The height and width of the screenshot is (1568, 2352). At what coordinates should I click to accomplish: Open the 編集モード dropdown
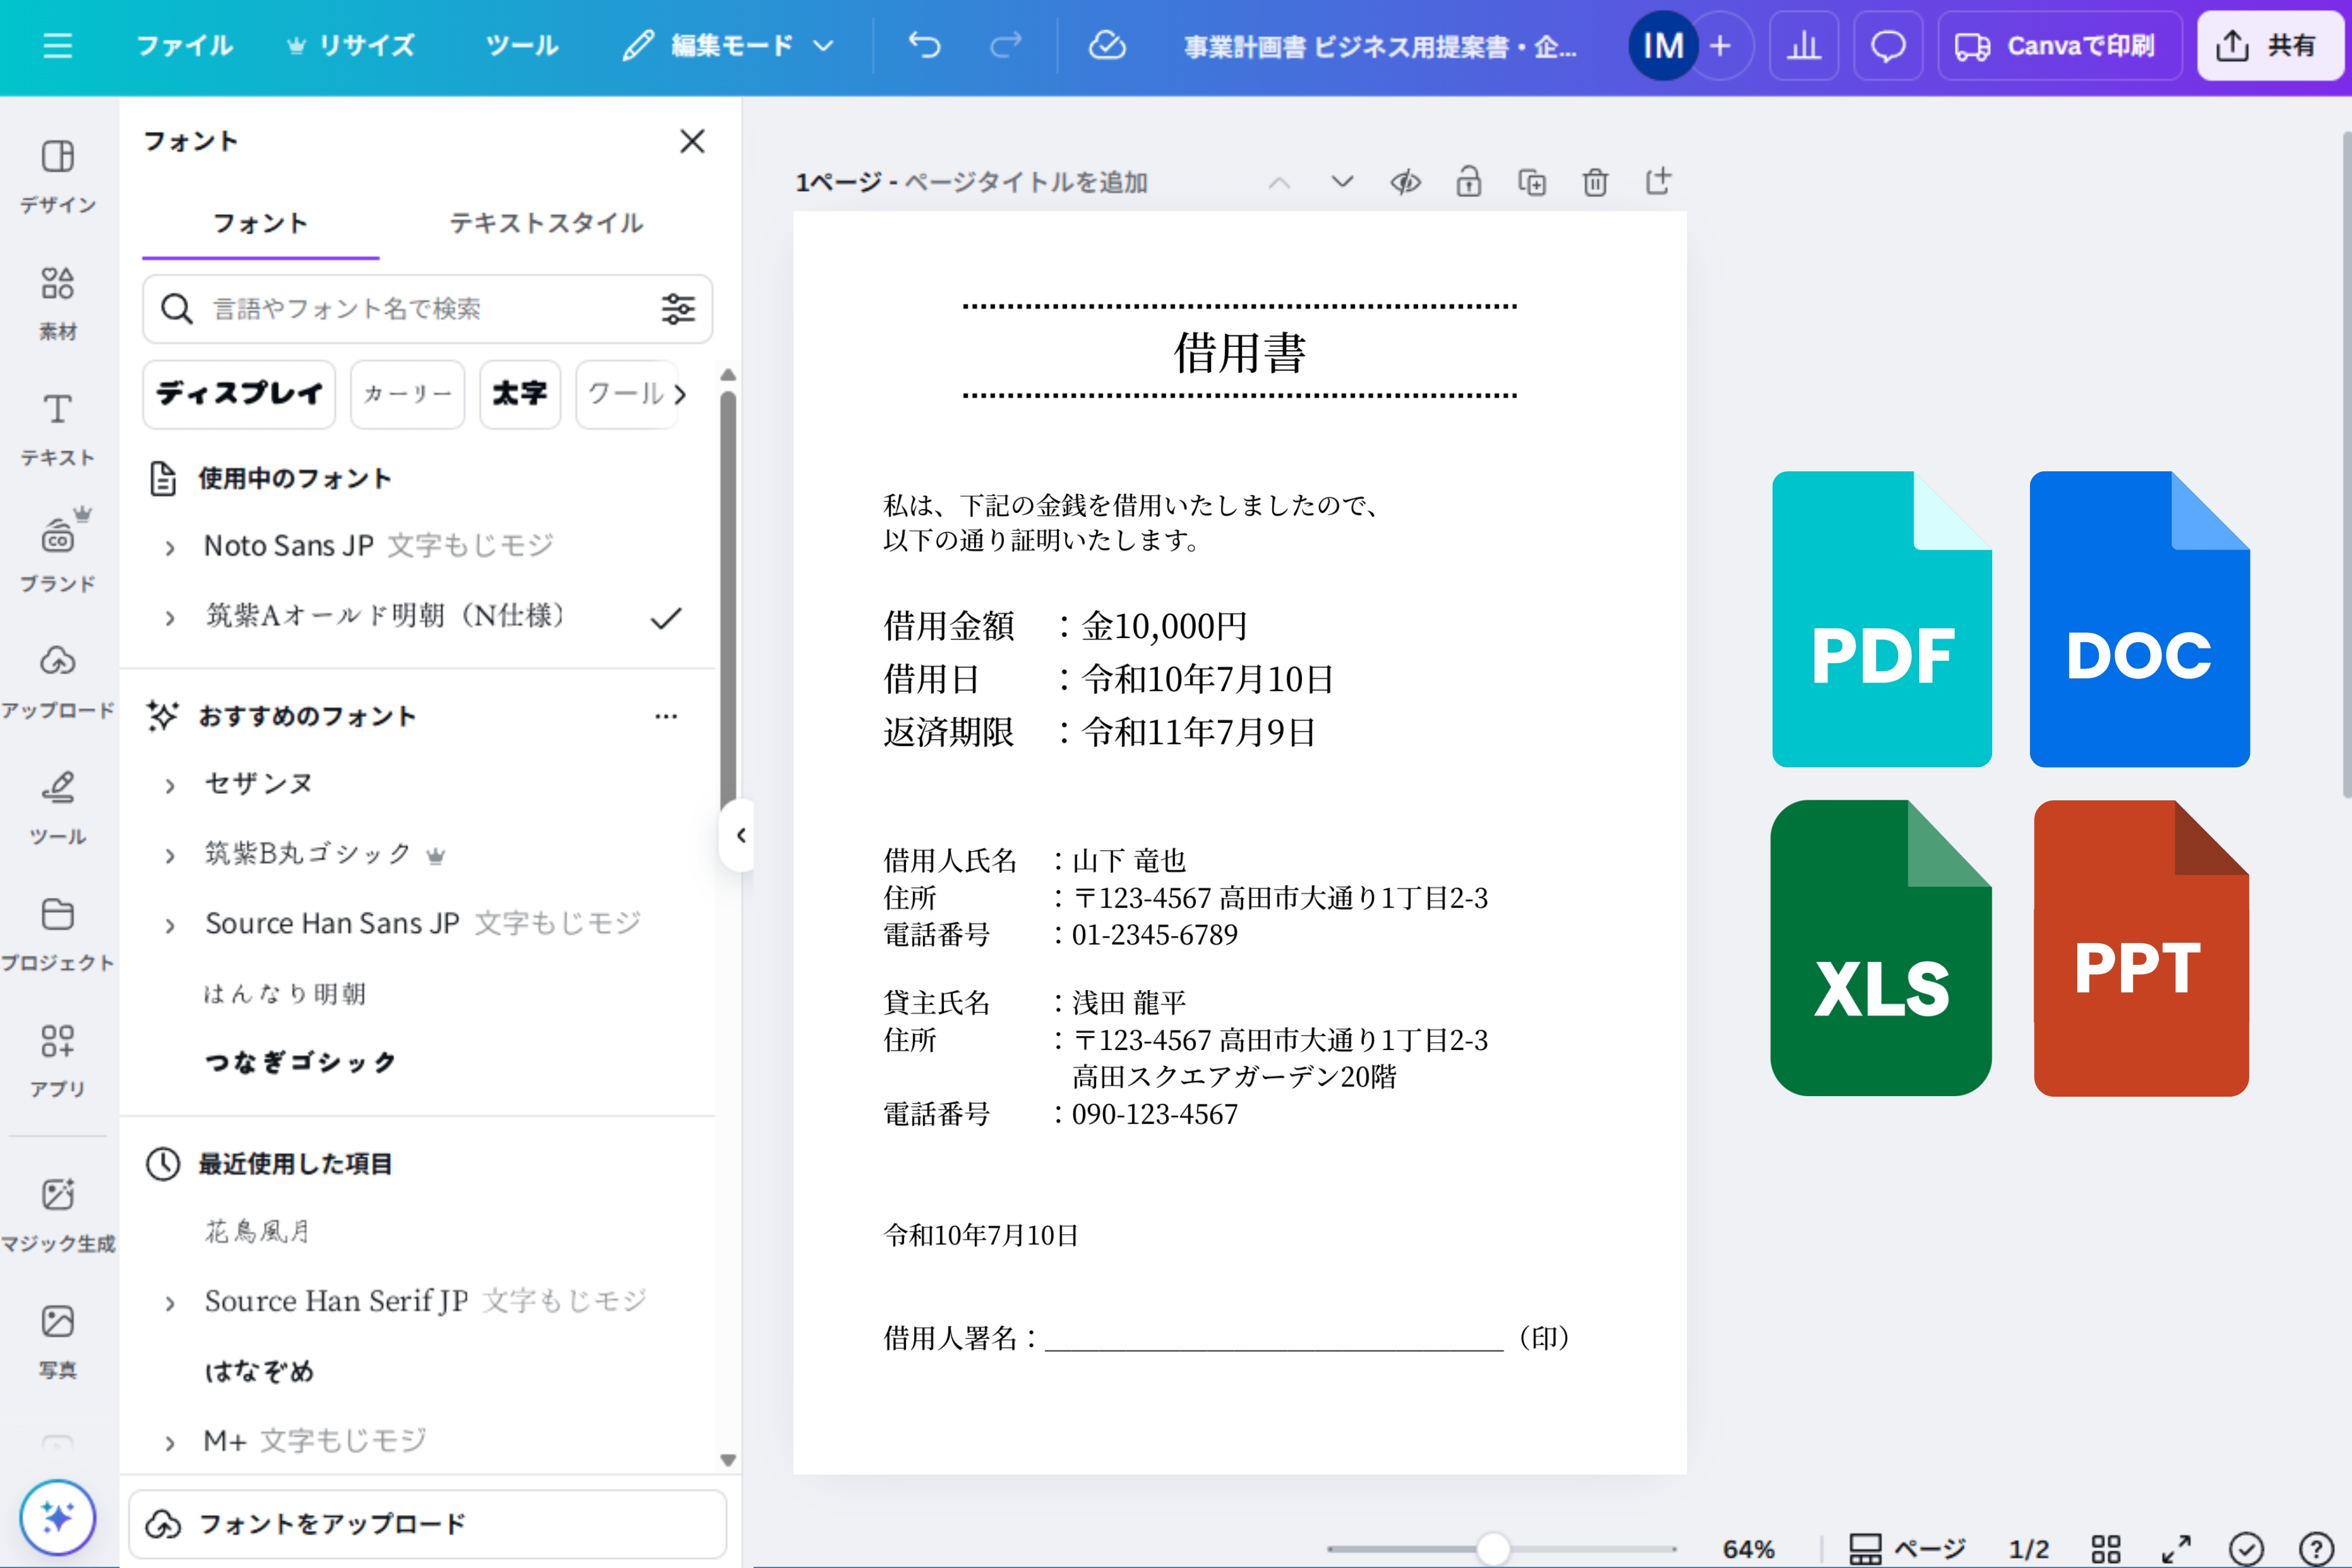click(x=728, y=46)
